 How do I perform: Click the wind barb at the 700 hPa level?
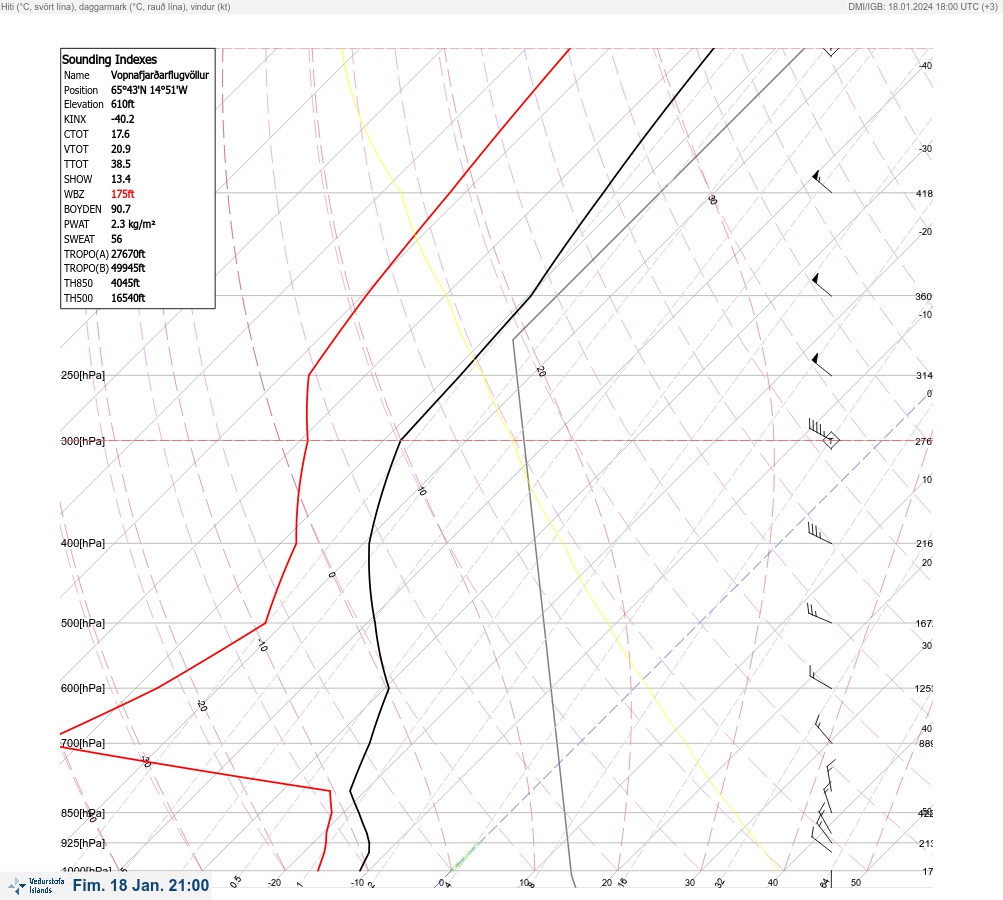[x=823, y=729]
